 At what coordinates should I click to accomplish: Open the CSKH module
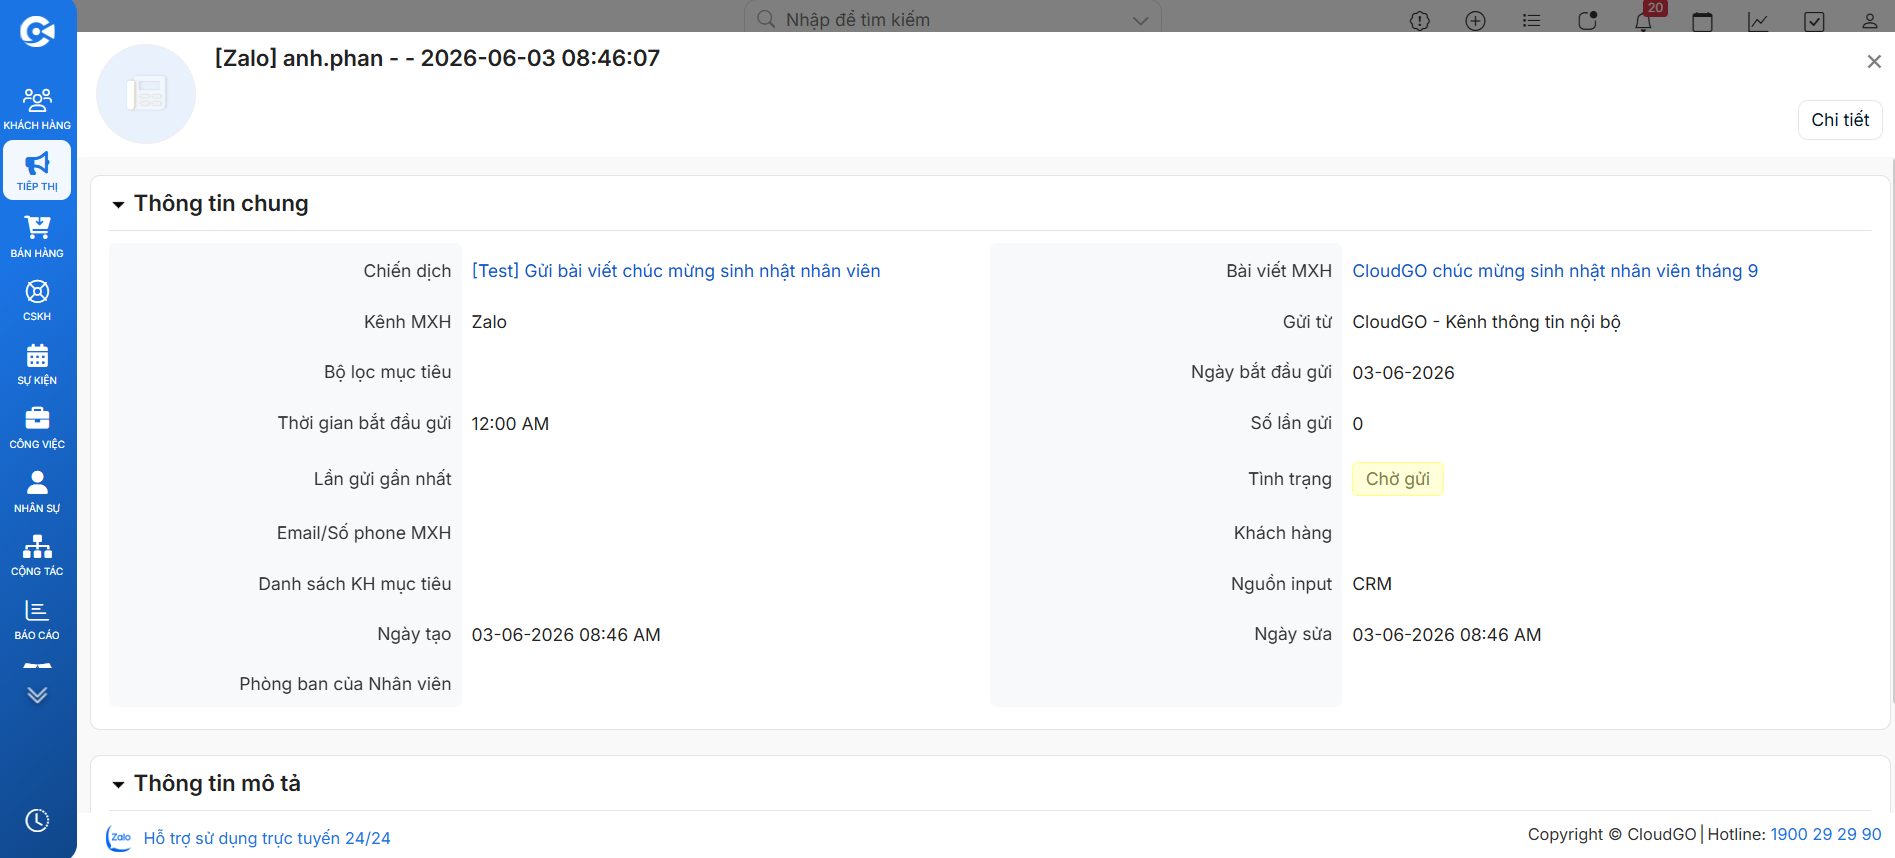tap(37, 300)
